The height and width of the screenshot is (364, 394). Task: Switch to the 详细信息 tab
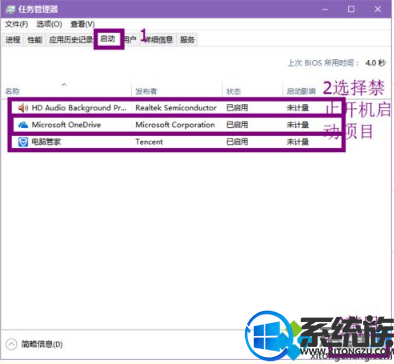[159, 40]
